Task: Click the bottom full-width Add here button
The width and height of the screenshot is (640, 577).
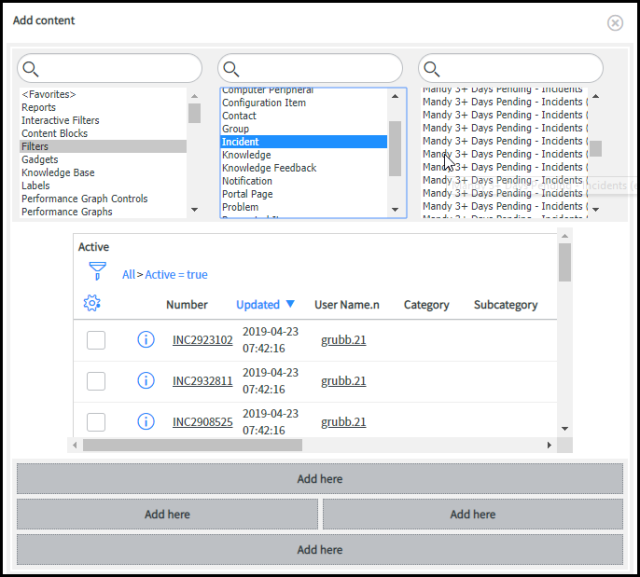Action: pyautogui.click(x=320, y=550)
